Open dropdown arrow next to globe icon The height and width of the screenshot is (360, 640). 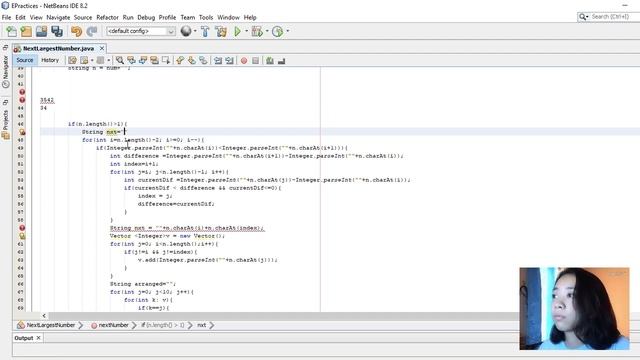point(195,31)
